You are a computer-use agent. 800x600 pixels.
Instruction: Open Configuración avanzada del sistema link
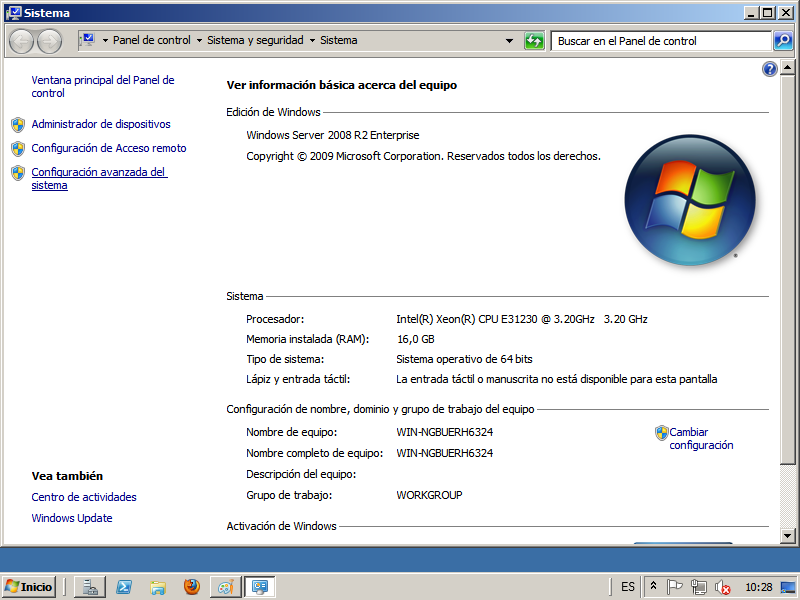click(99, 179)
